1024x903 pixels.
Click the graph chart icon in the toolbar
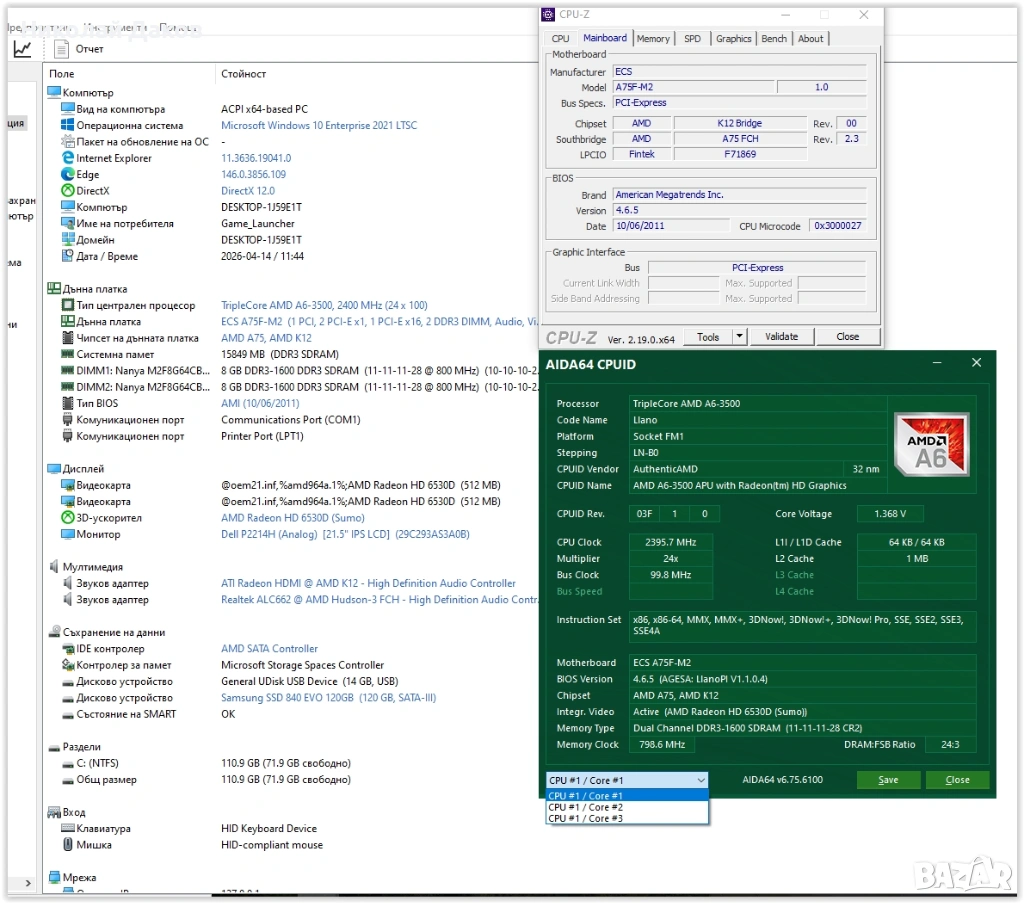[22, 48]
